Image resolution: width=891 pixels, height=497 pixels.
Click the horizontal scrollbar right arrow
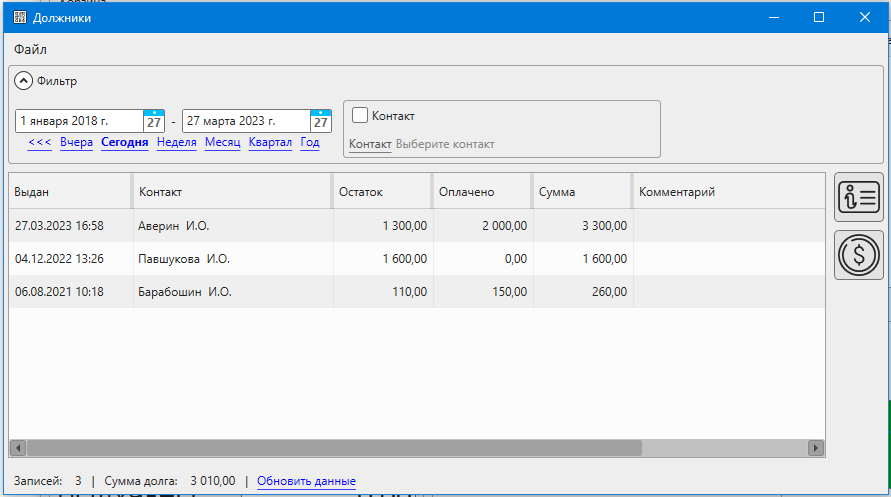tap(816, 448)
